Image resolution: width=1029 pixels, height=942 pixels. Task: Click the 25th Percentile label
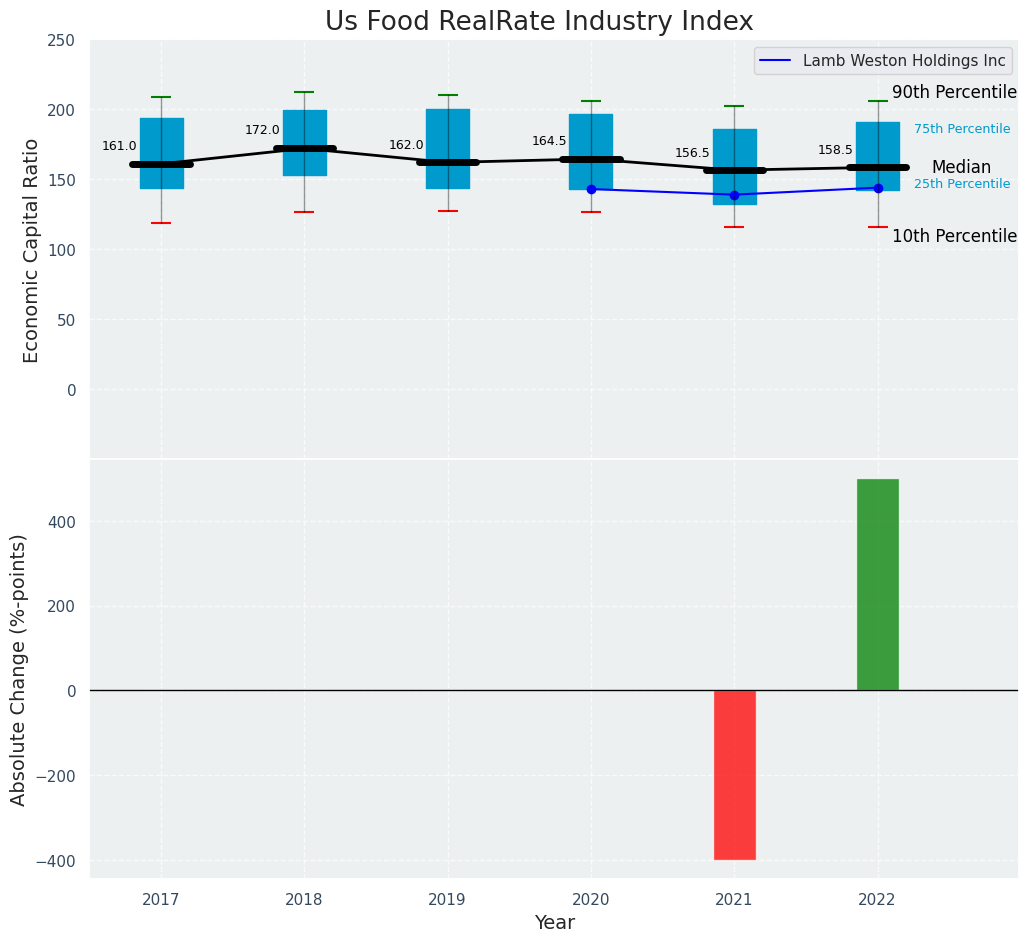962,184
